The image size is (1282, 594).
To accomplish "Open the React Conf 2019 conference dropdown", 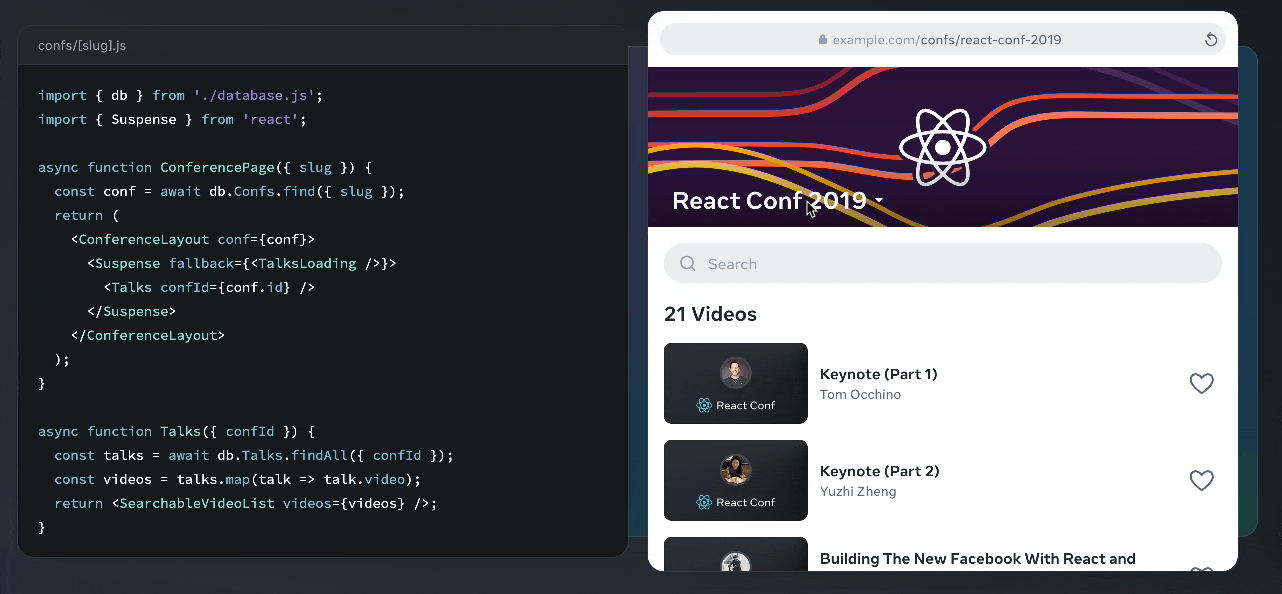I will click(778, 201).
